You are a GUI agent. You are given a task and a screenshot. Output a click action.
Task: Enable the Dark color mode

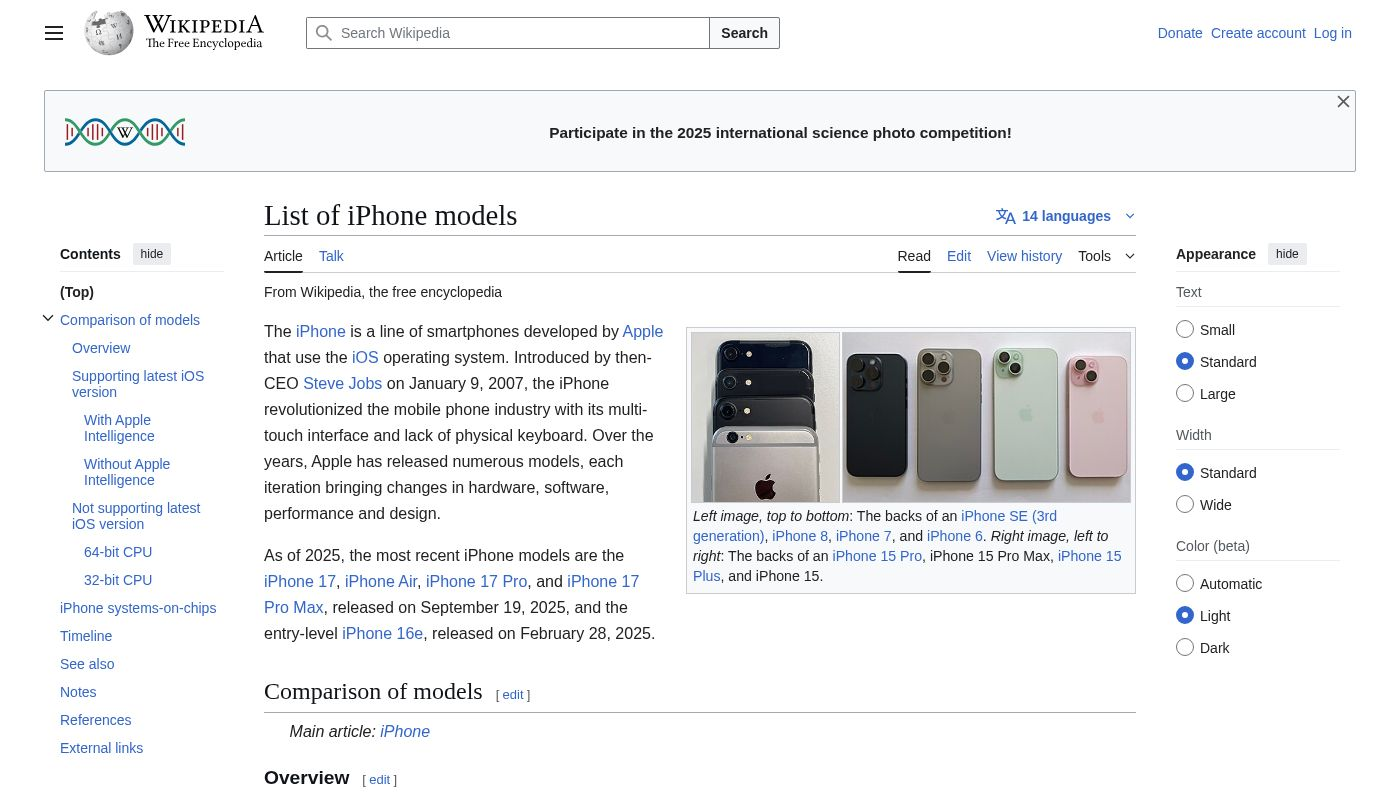tap(1185, 648)
